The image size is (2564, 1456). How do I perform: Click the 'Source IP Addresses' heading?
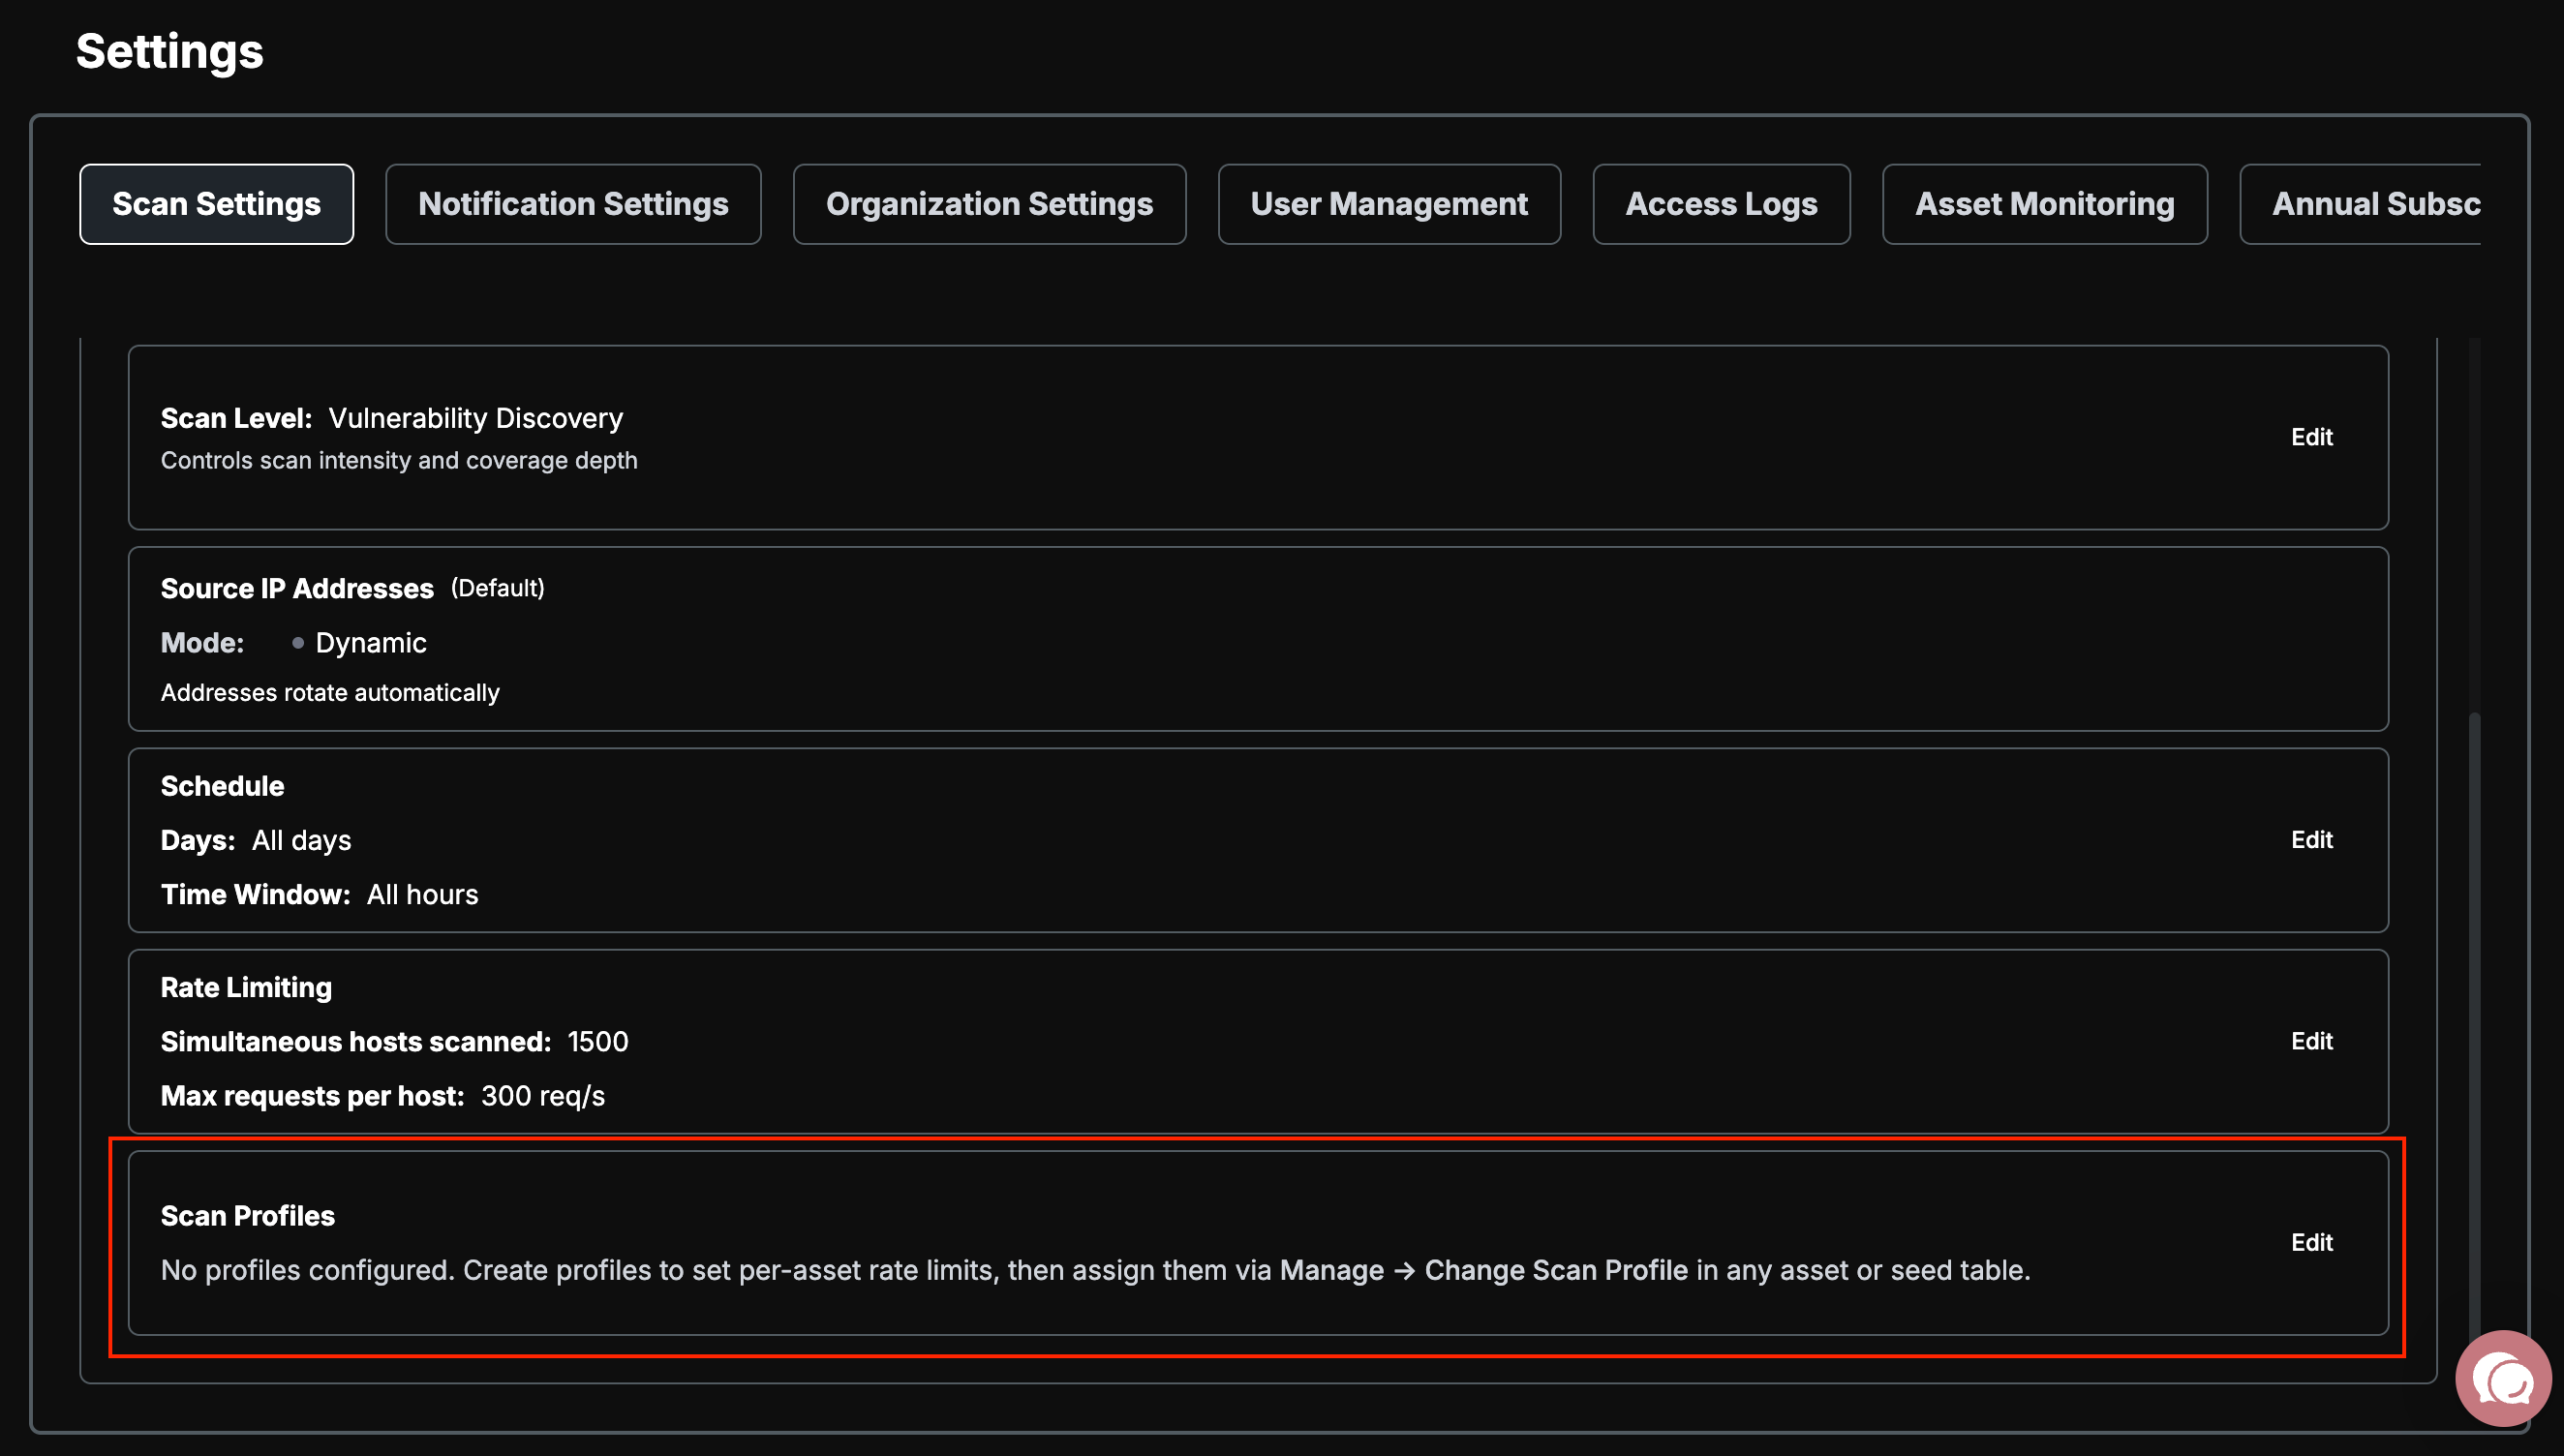(297, 588)
